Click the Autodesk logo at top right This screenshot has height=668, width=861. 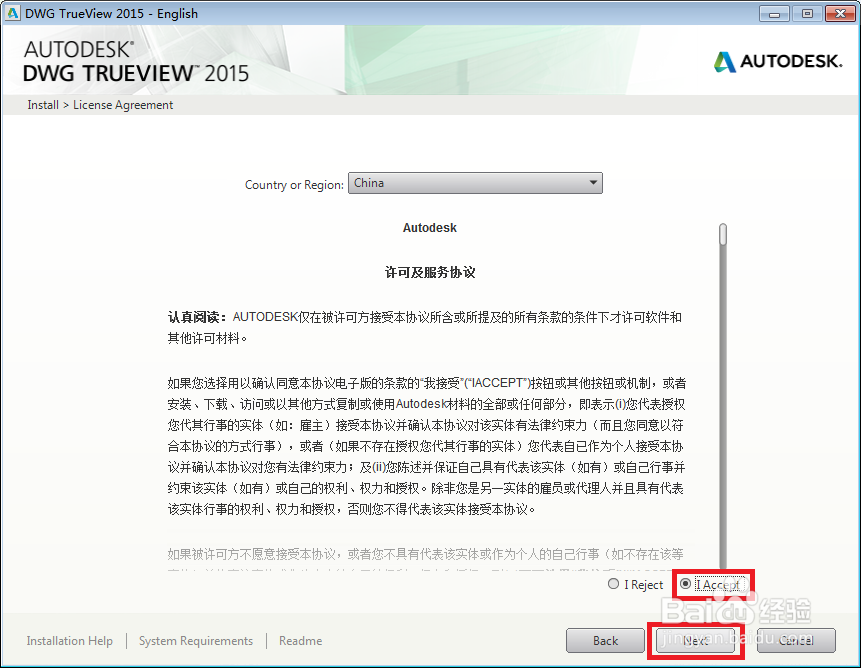tap(778, 61)
